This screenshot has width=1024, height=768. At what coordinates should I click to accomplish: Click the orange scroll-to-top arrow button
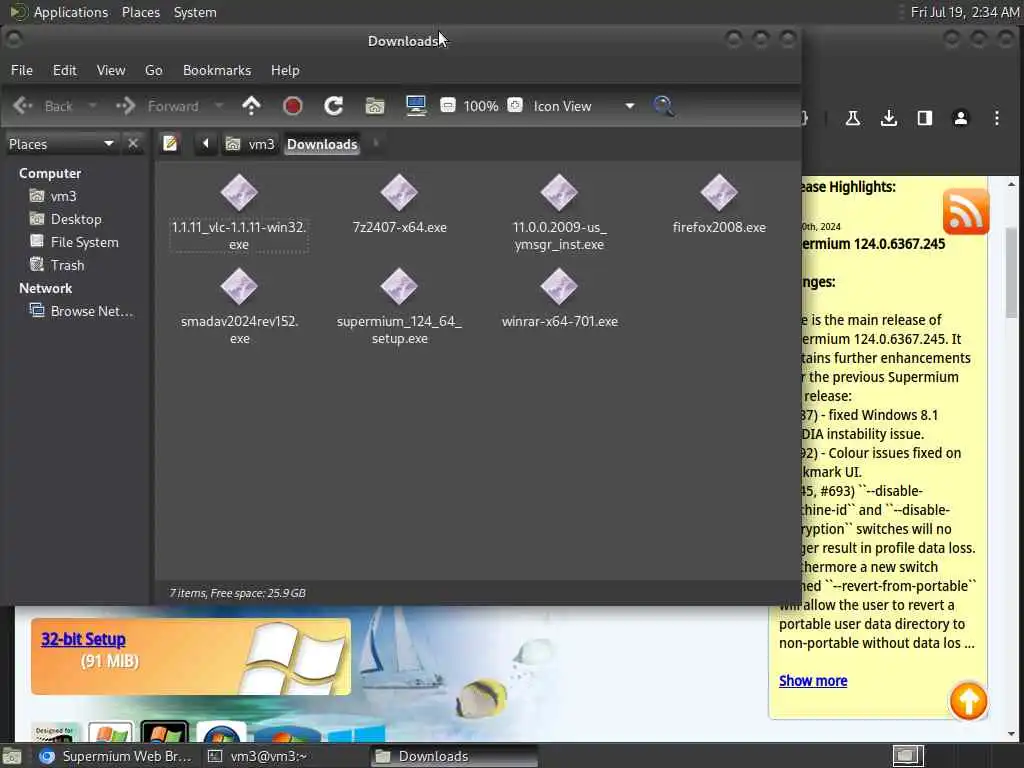968,701
